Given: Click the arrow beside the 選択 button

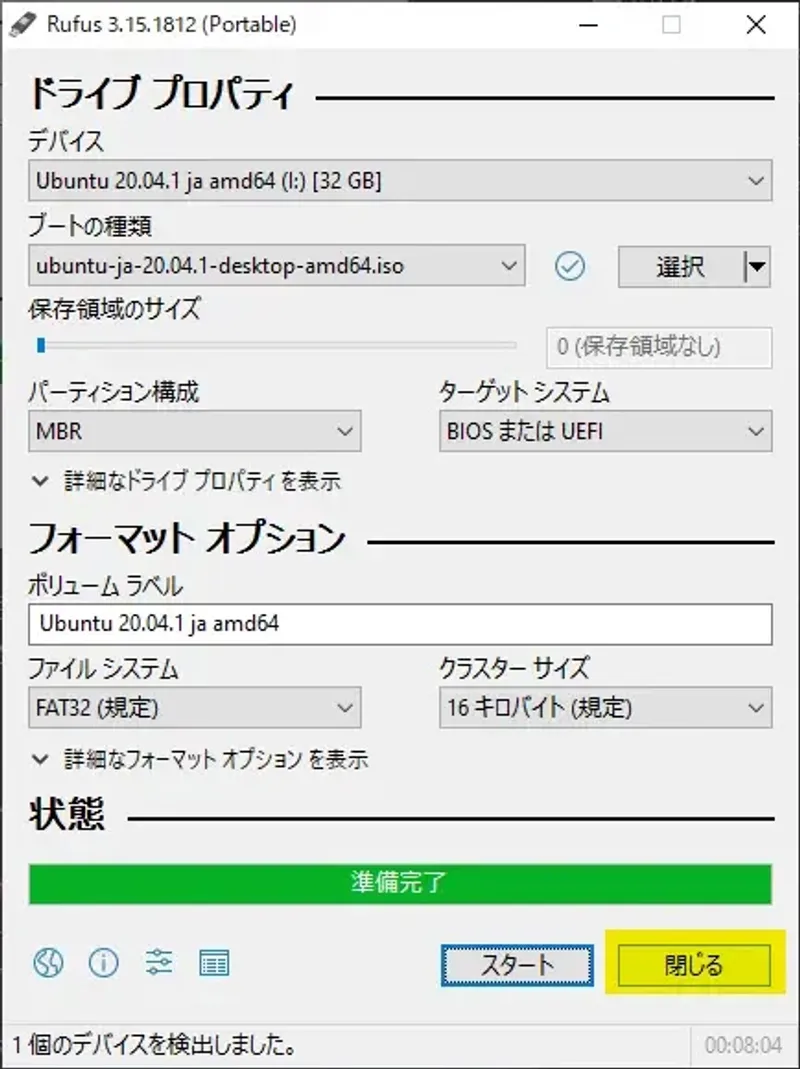Looking at the screenshot, I should (757, 267).
